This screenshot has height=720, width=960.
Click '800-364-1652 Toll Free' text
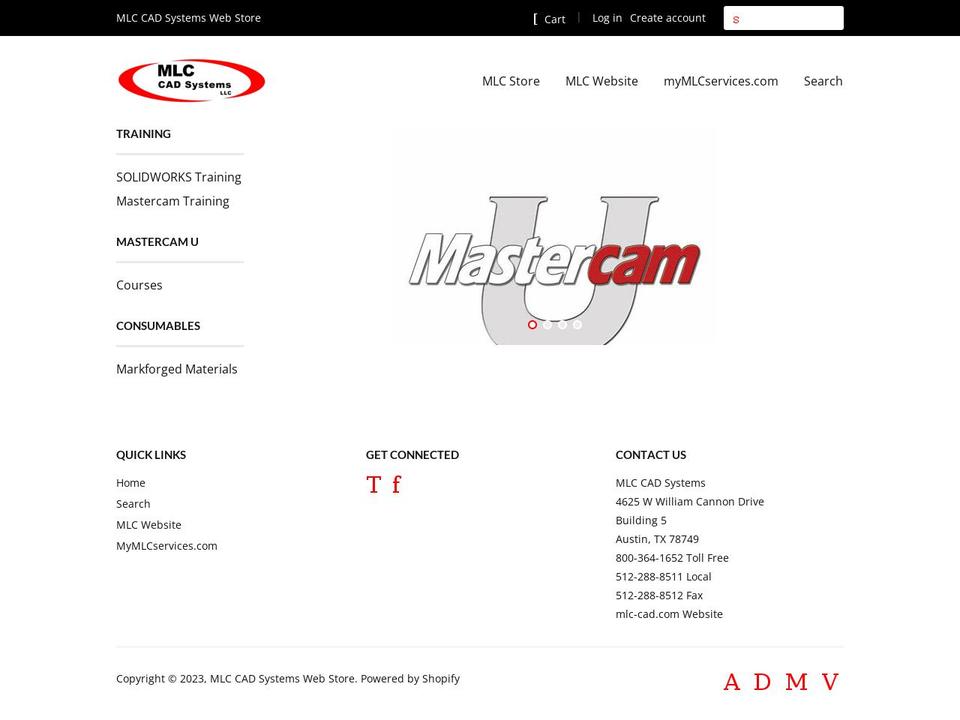672,558
